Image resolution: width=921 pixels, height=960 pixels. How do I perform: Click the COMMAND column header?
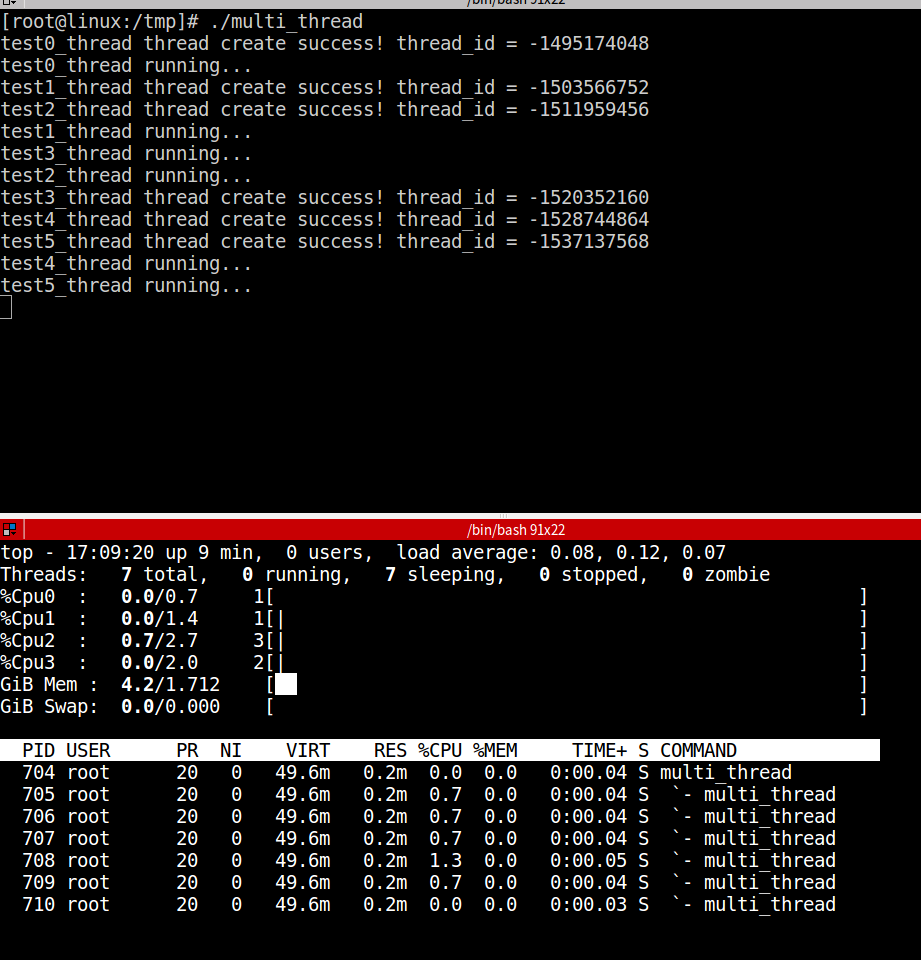coord(698,750)
